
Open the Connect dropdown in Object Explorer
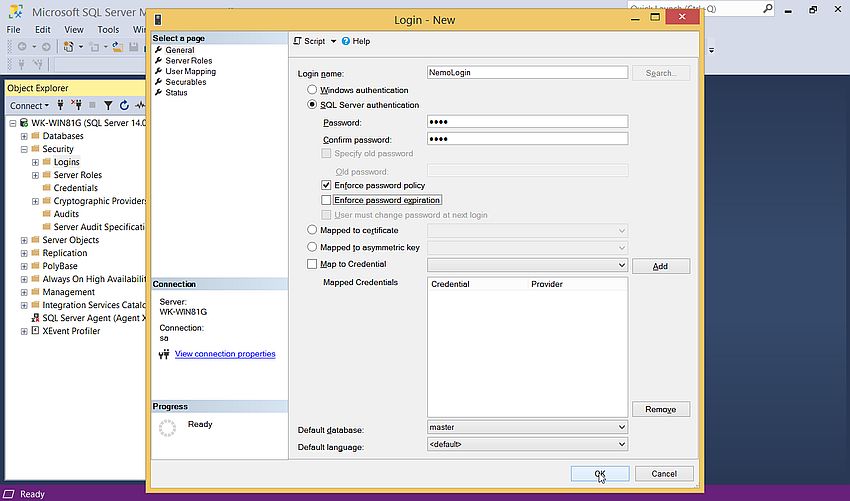coord(29,105)
